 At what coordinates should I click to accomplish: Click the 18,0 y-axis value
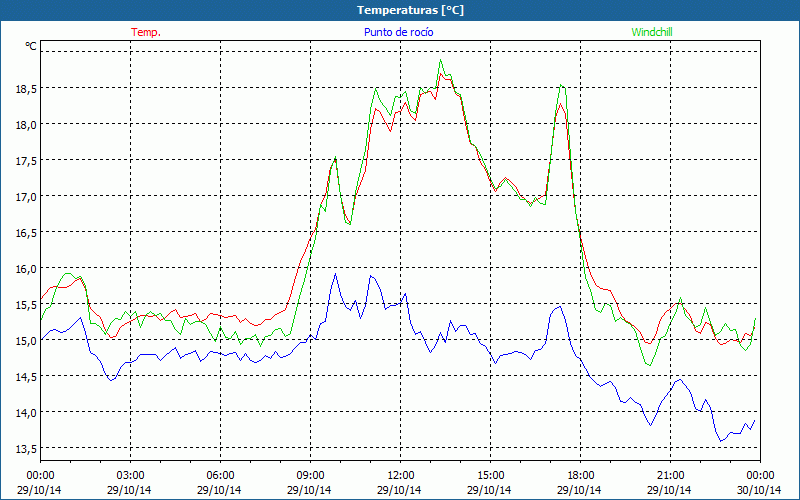pyautogui.click(x=26, y=124)
